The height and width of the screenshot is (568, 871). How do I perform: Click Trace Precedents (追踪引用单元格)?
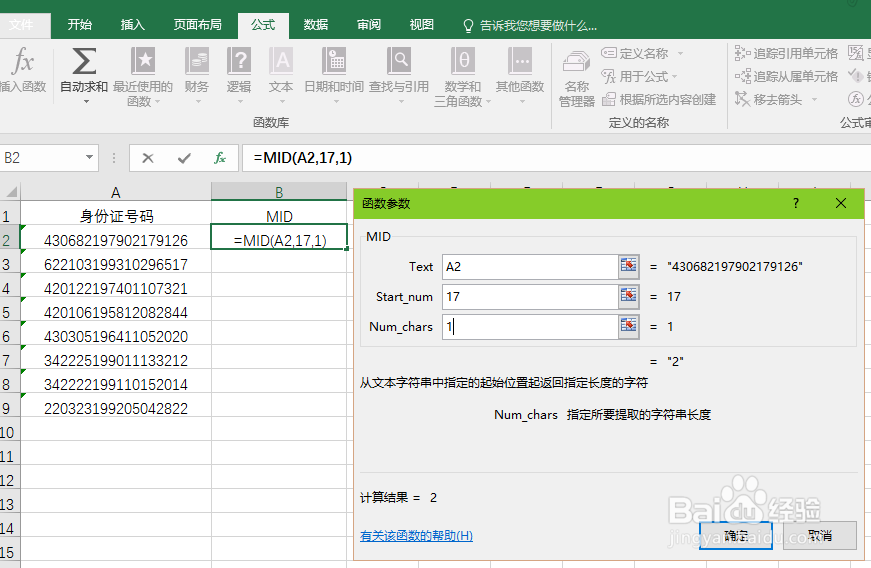(x=786, y=53)
